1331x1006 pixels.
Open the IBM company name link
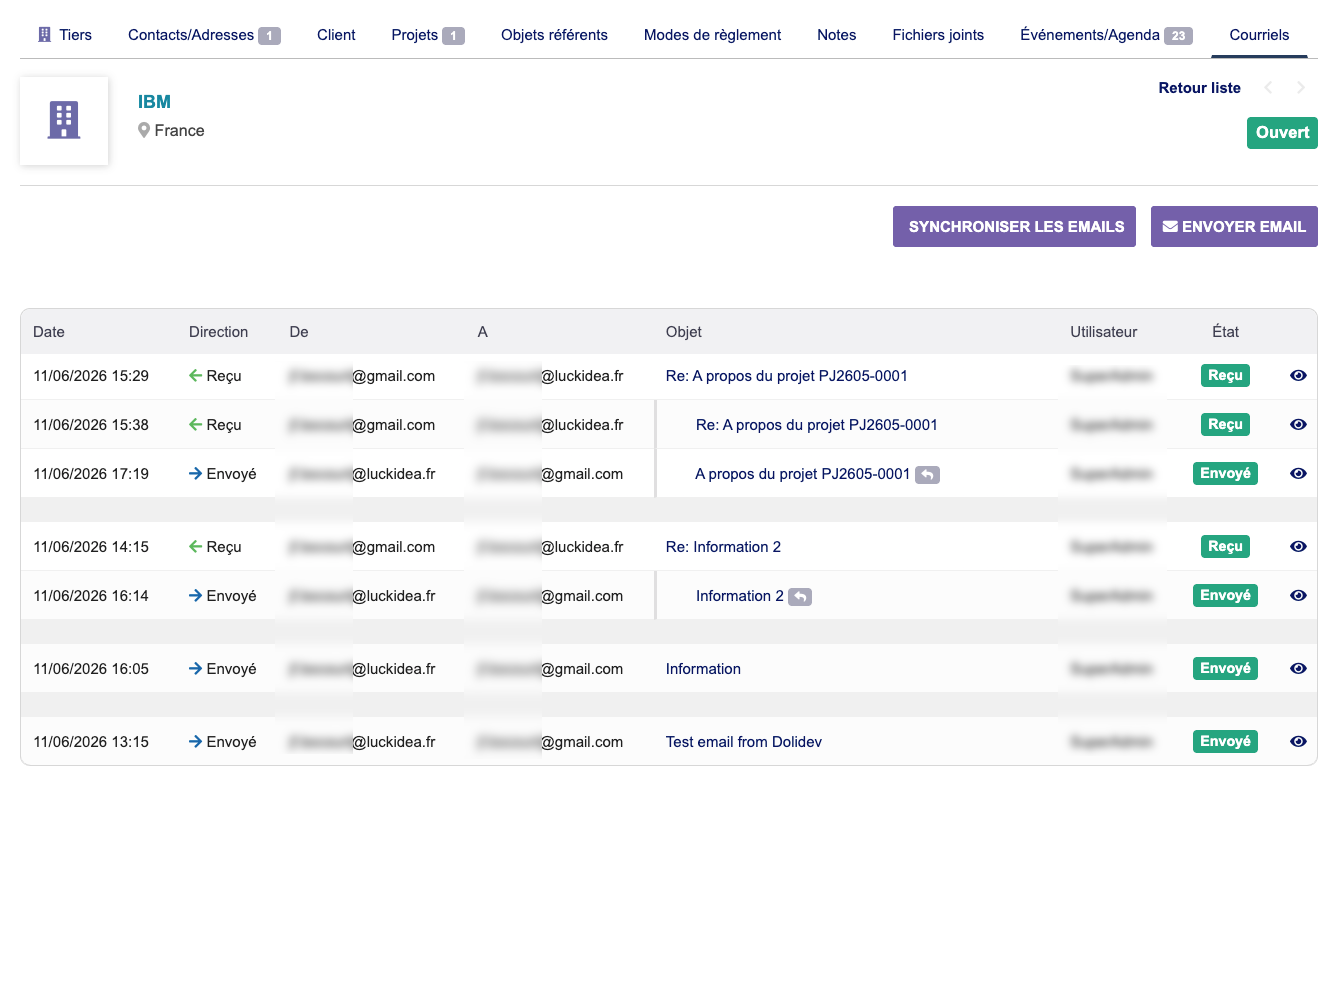[154, 102]
